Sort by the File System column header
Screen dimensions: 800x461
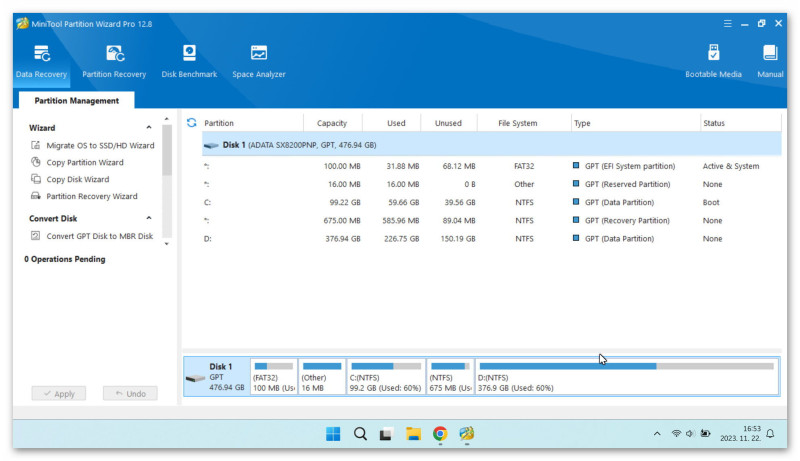pyautogui.click(x=517, y=123)
